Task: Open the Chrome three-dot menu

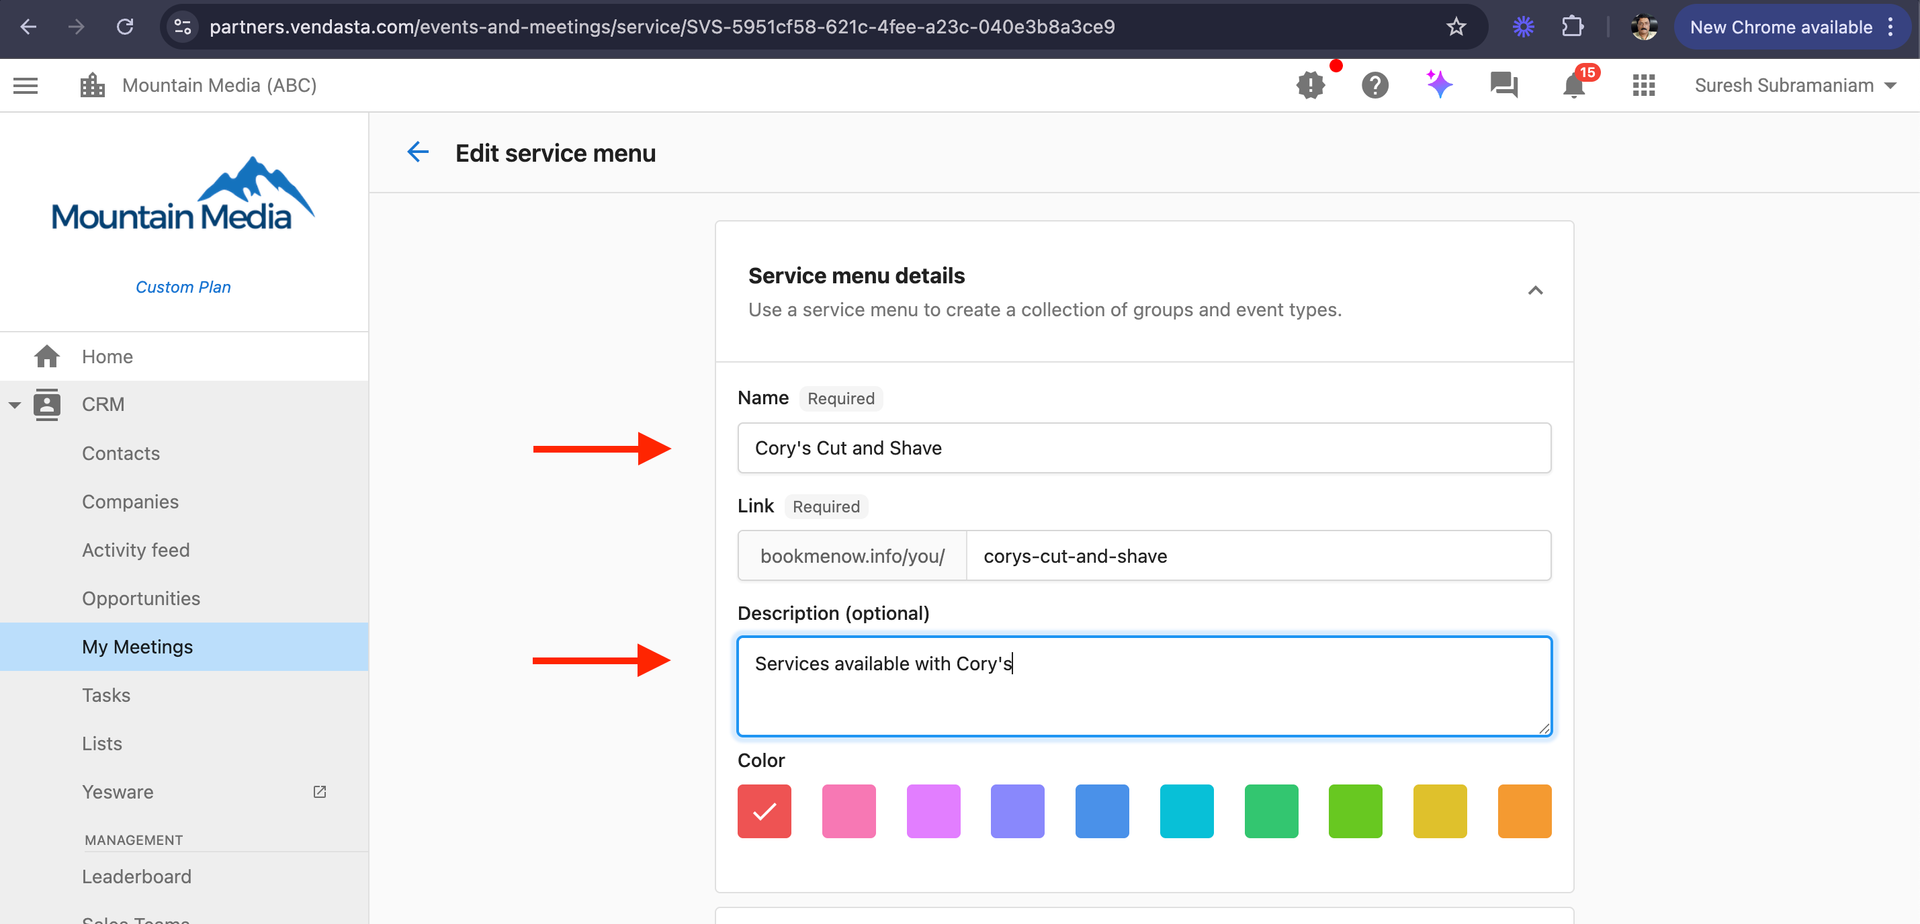Action: coord(1890,27)
